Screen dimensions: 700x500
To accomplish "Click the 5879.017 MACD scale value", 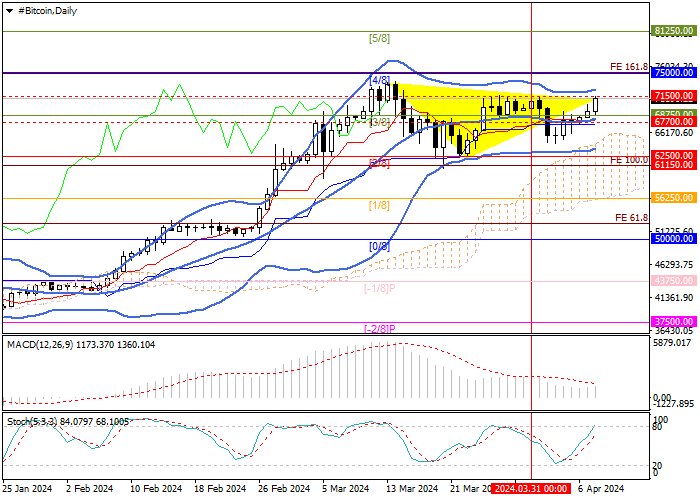I will click(672, 343).
